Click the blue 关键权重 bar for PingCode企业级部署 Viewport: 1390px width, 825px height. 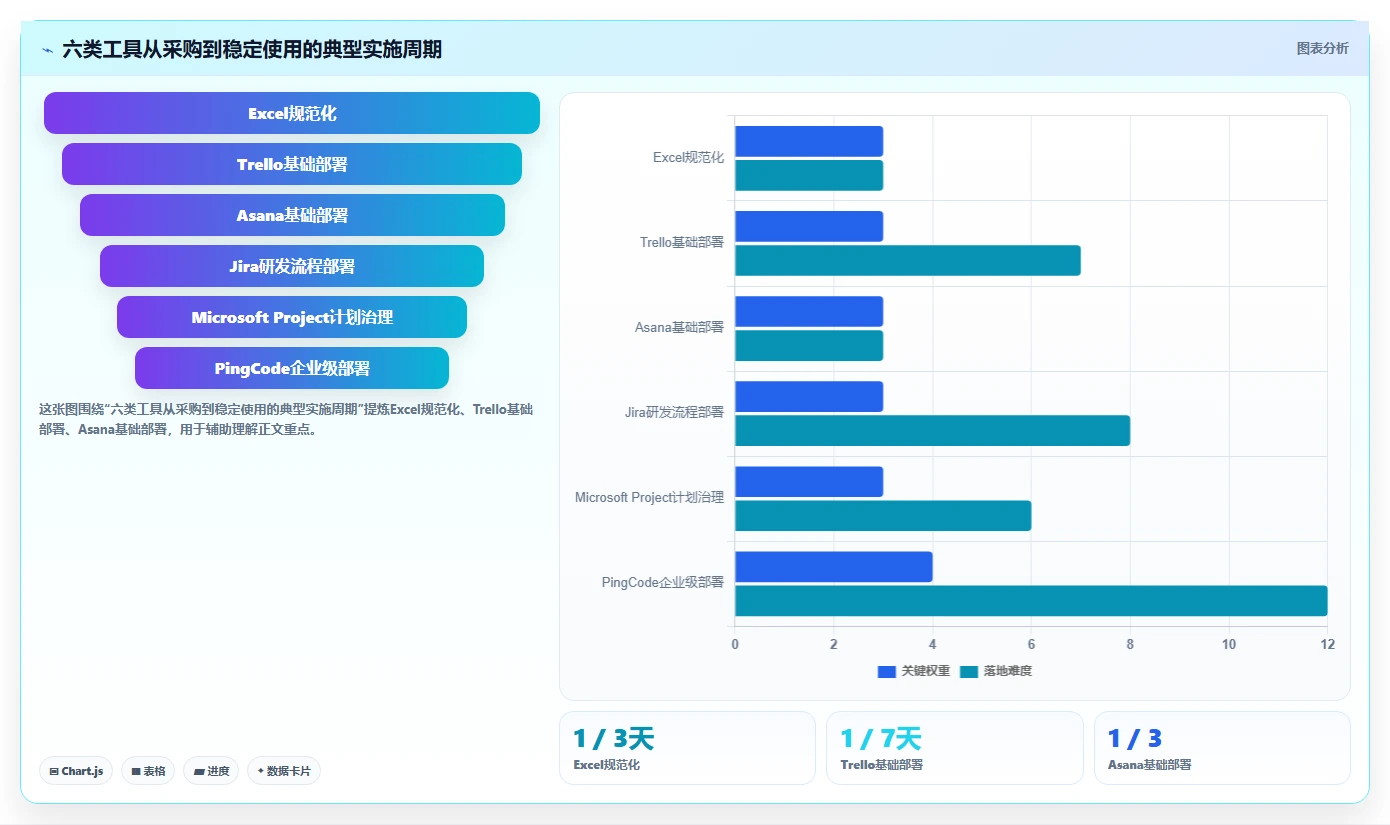pyautogui.click(x=834, y=566)
